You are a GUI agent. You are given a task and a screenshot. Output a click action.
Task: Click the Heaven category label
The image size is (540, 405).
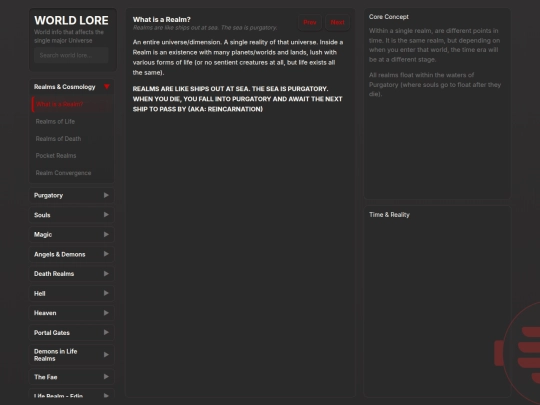click(45, 313)
